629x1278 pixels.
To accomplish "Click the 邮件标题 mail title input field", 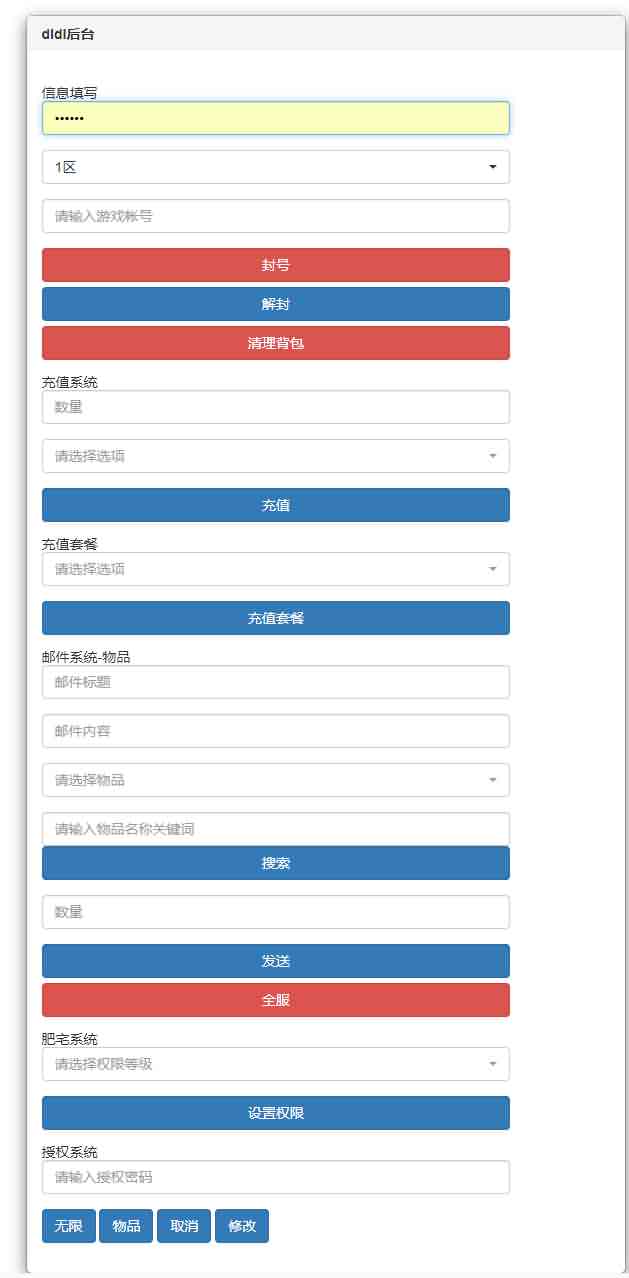I will coord(275,682).
